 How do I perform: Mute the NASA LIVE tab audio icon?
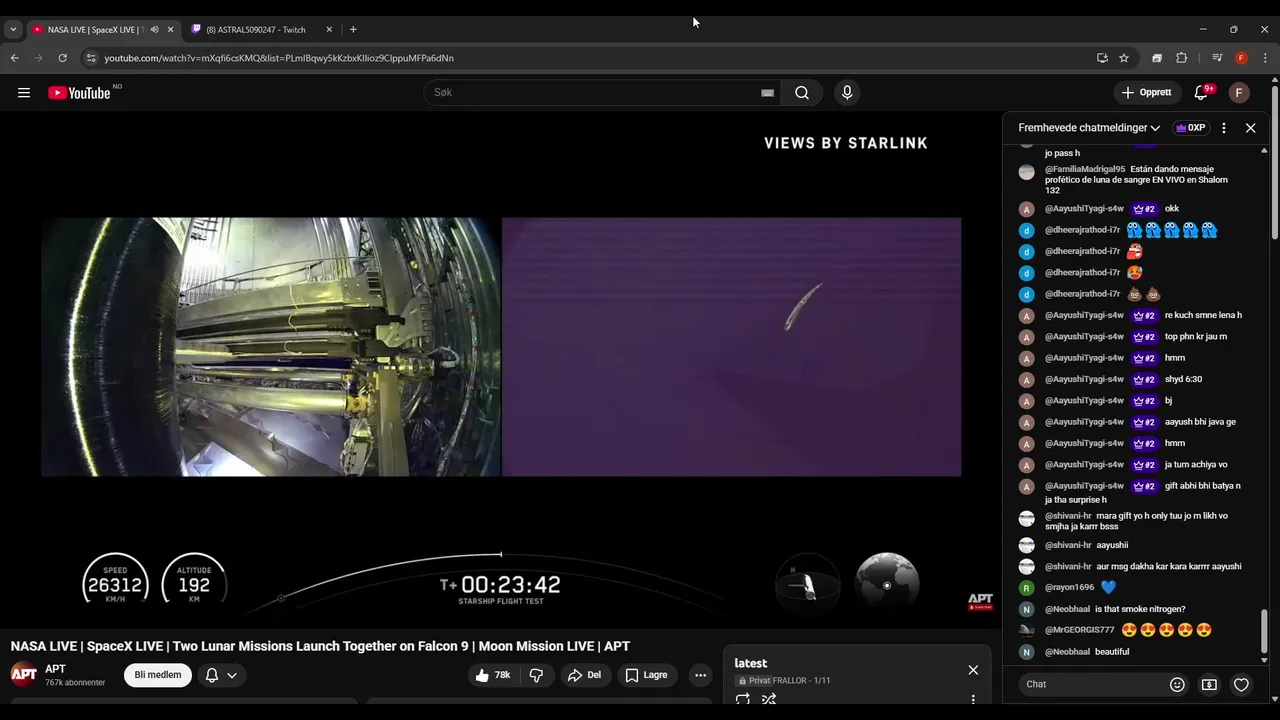(154, 29)
